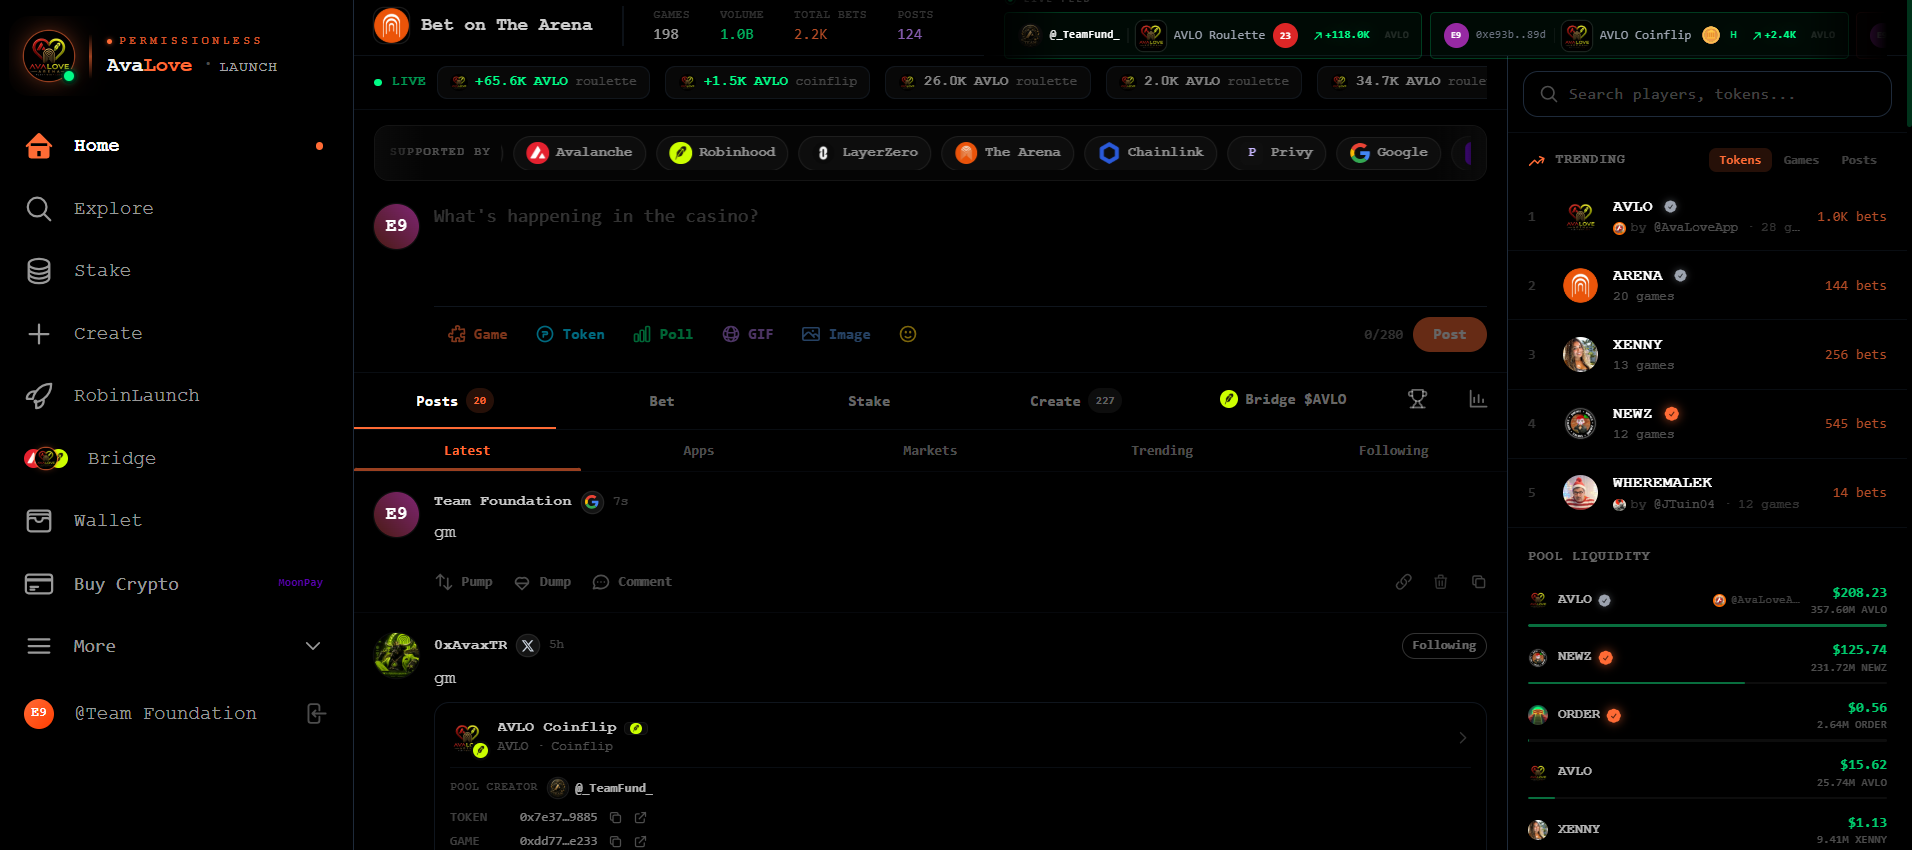1912x850 pixels.
Task: Add a GIF to the post
Action: 748,335
